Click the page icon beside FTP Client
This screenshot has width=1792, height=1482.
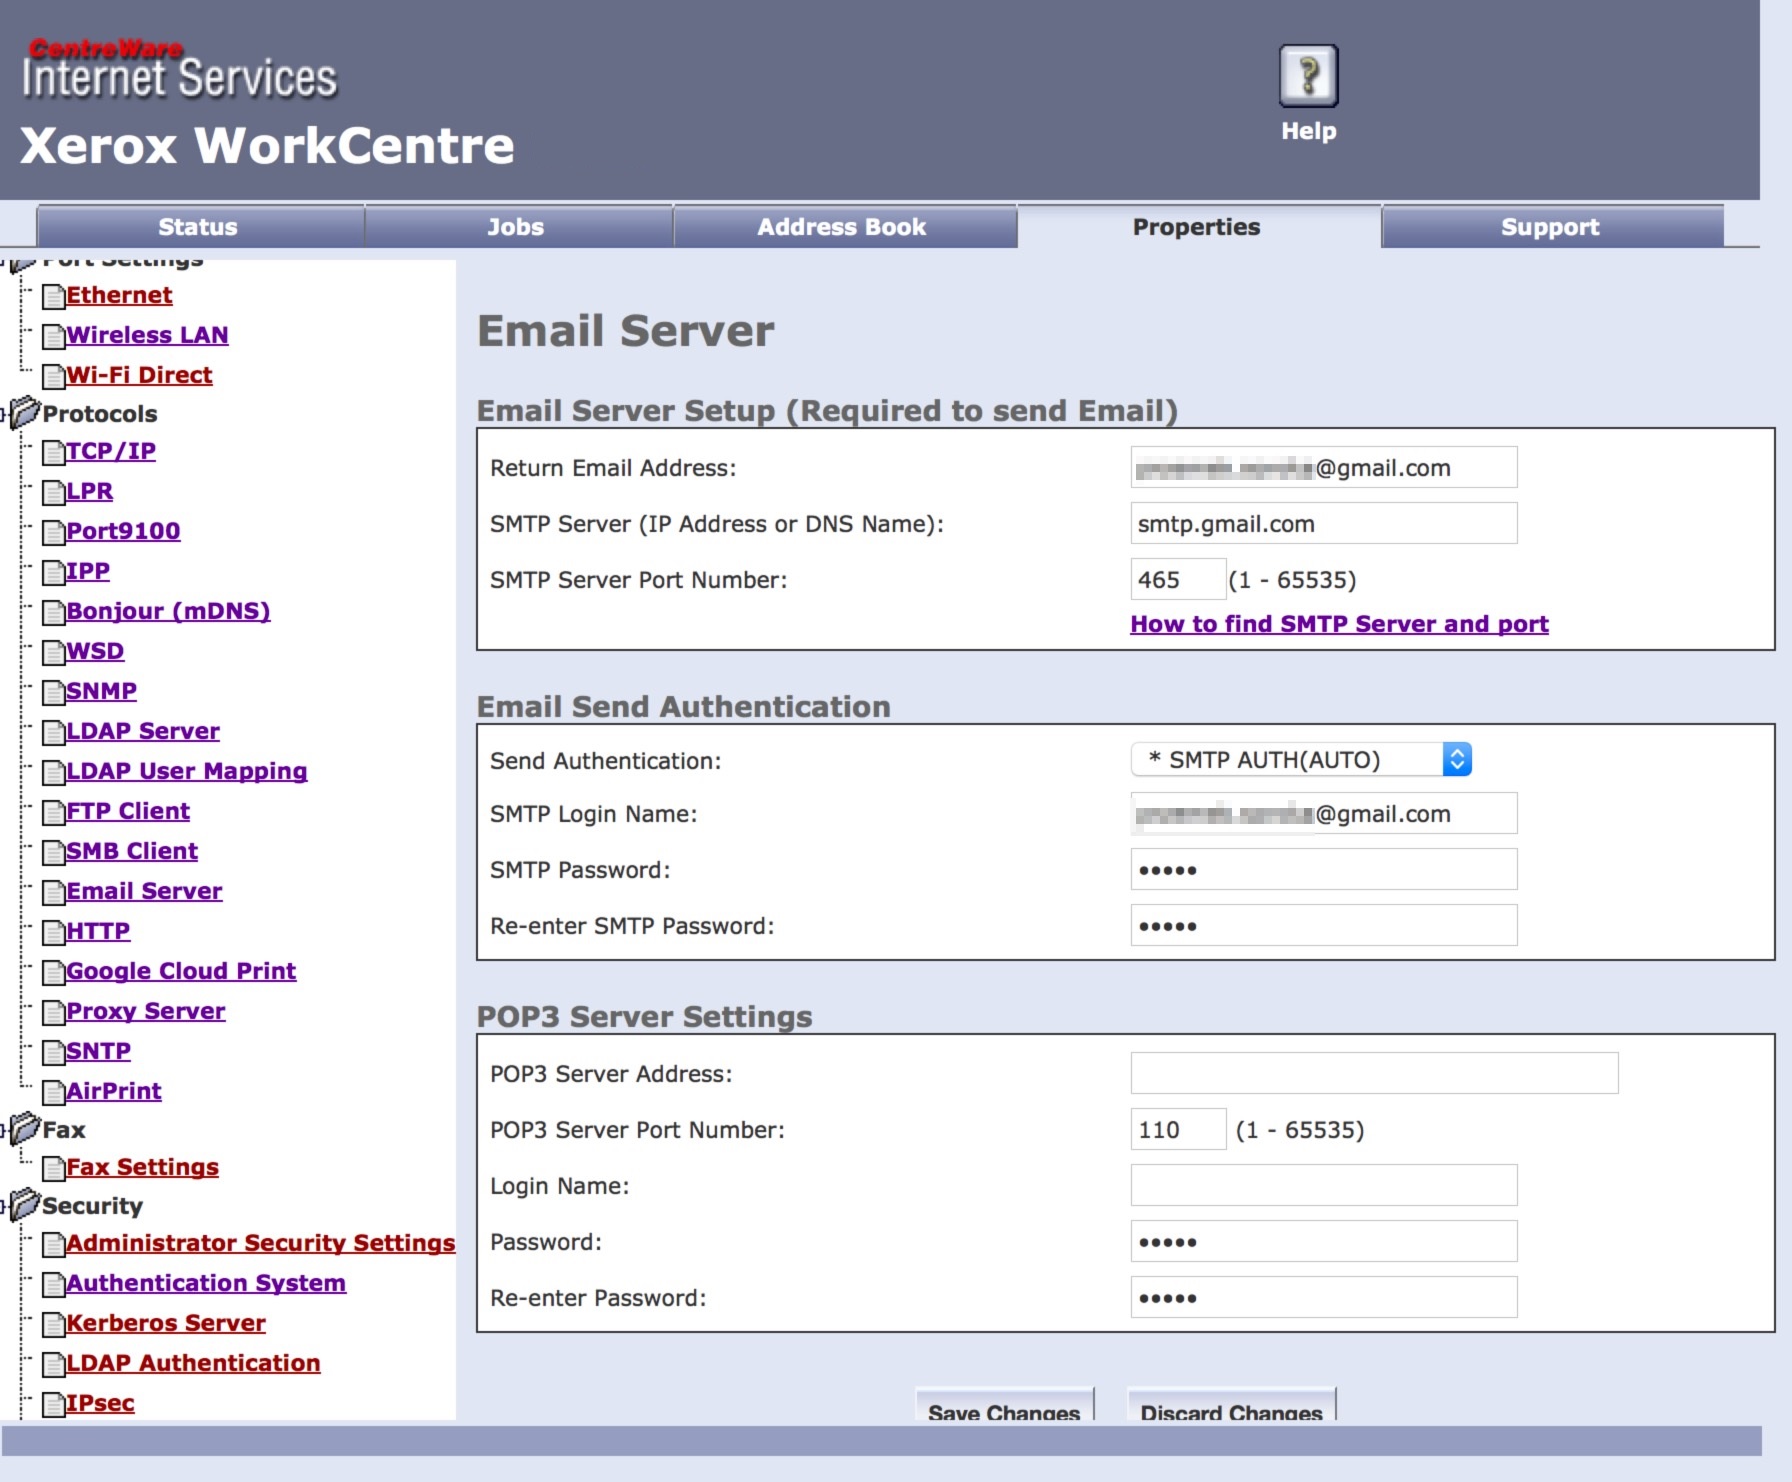coord(54,813)
